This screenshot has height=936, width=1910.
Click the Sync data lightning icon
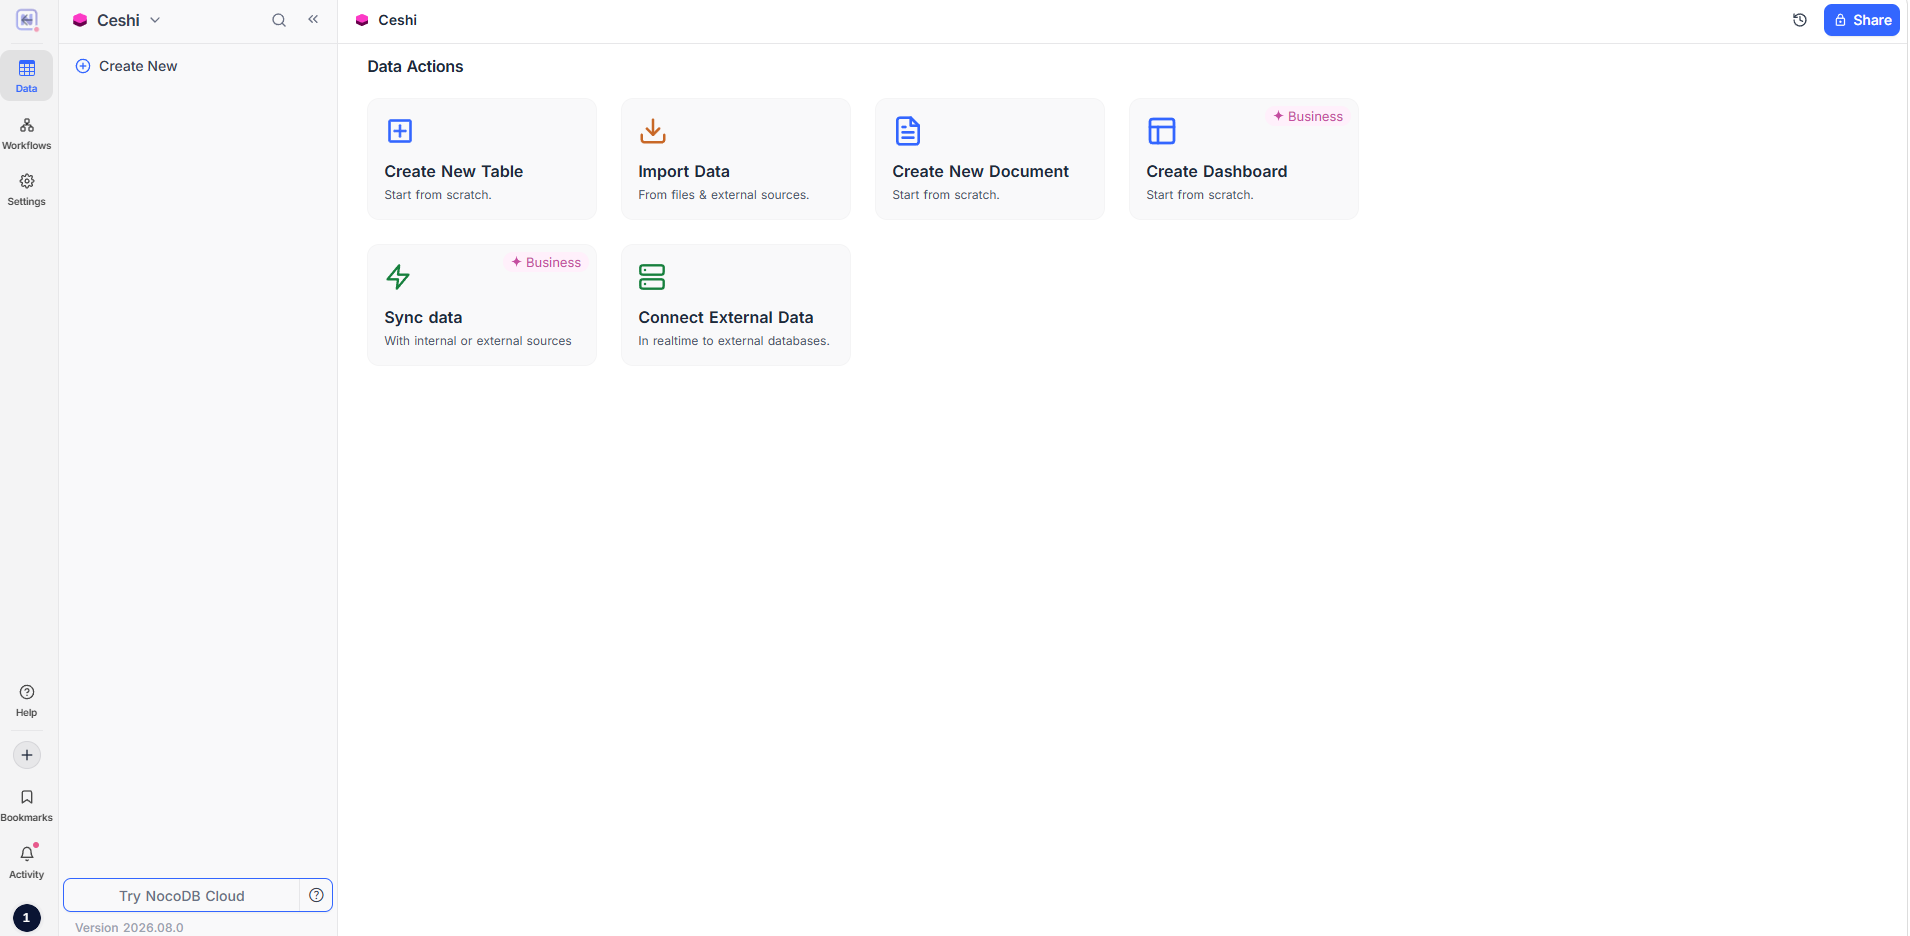point(398,277)
